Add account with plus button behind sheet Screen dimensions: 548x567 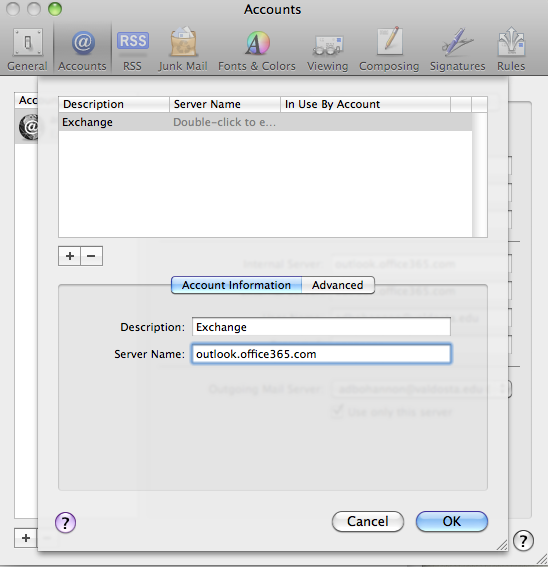(x=26, y=538)
